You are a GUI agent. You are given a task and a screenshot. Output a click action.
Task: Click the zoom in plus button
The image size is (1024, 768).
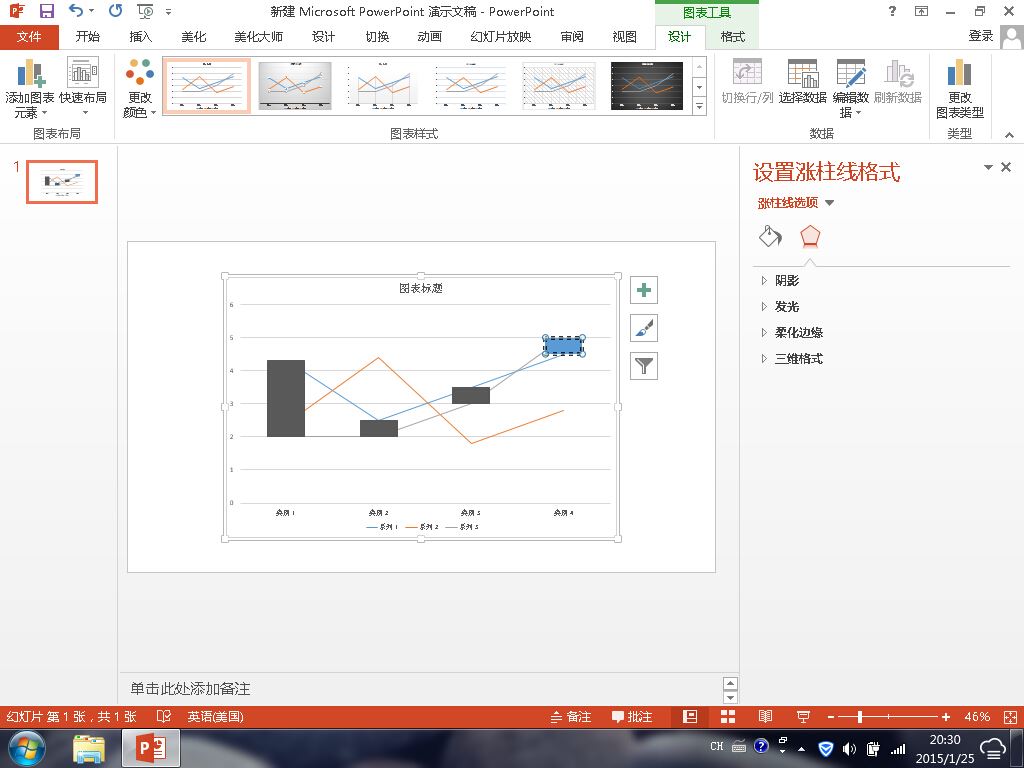[946, 717]
